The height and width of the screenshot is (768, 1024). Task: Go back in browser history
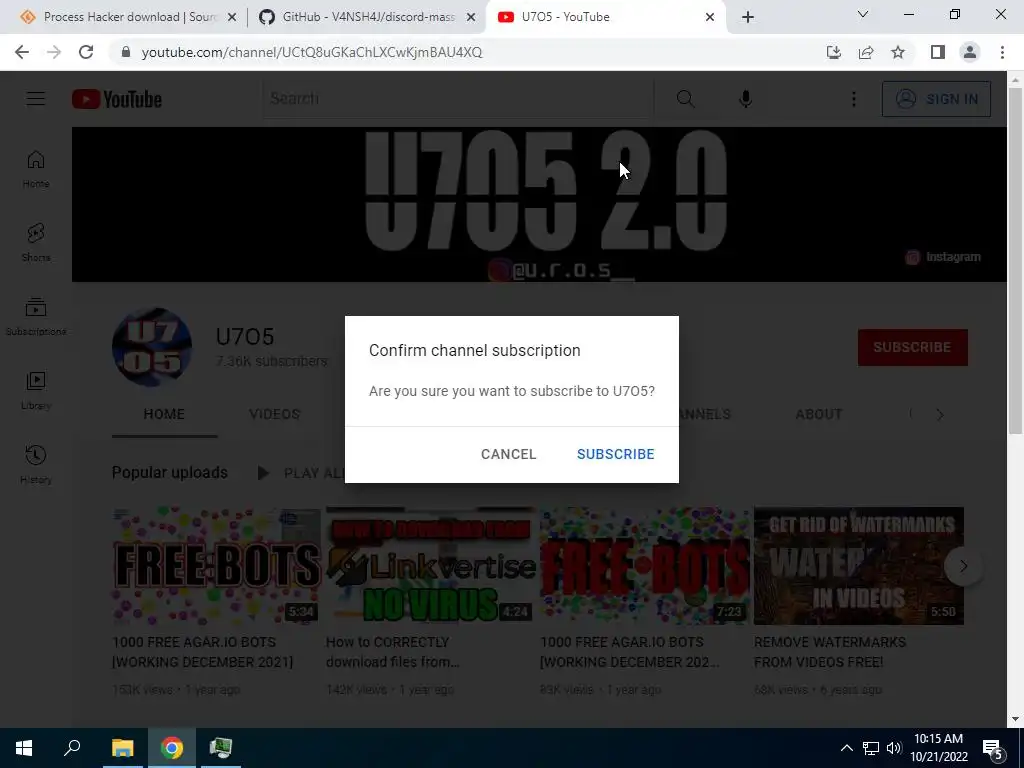(x=22, y=52)
